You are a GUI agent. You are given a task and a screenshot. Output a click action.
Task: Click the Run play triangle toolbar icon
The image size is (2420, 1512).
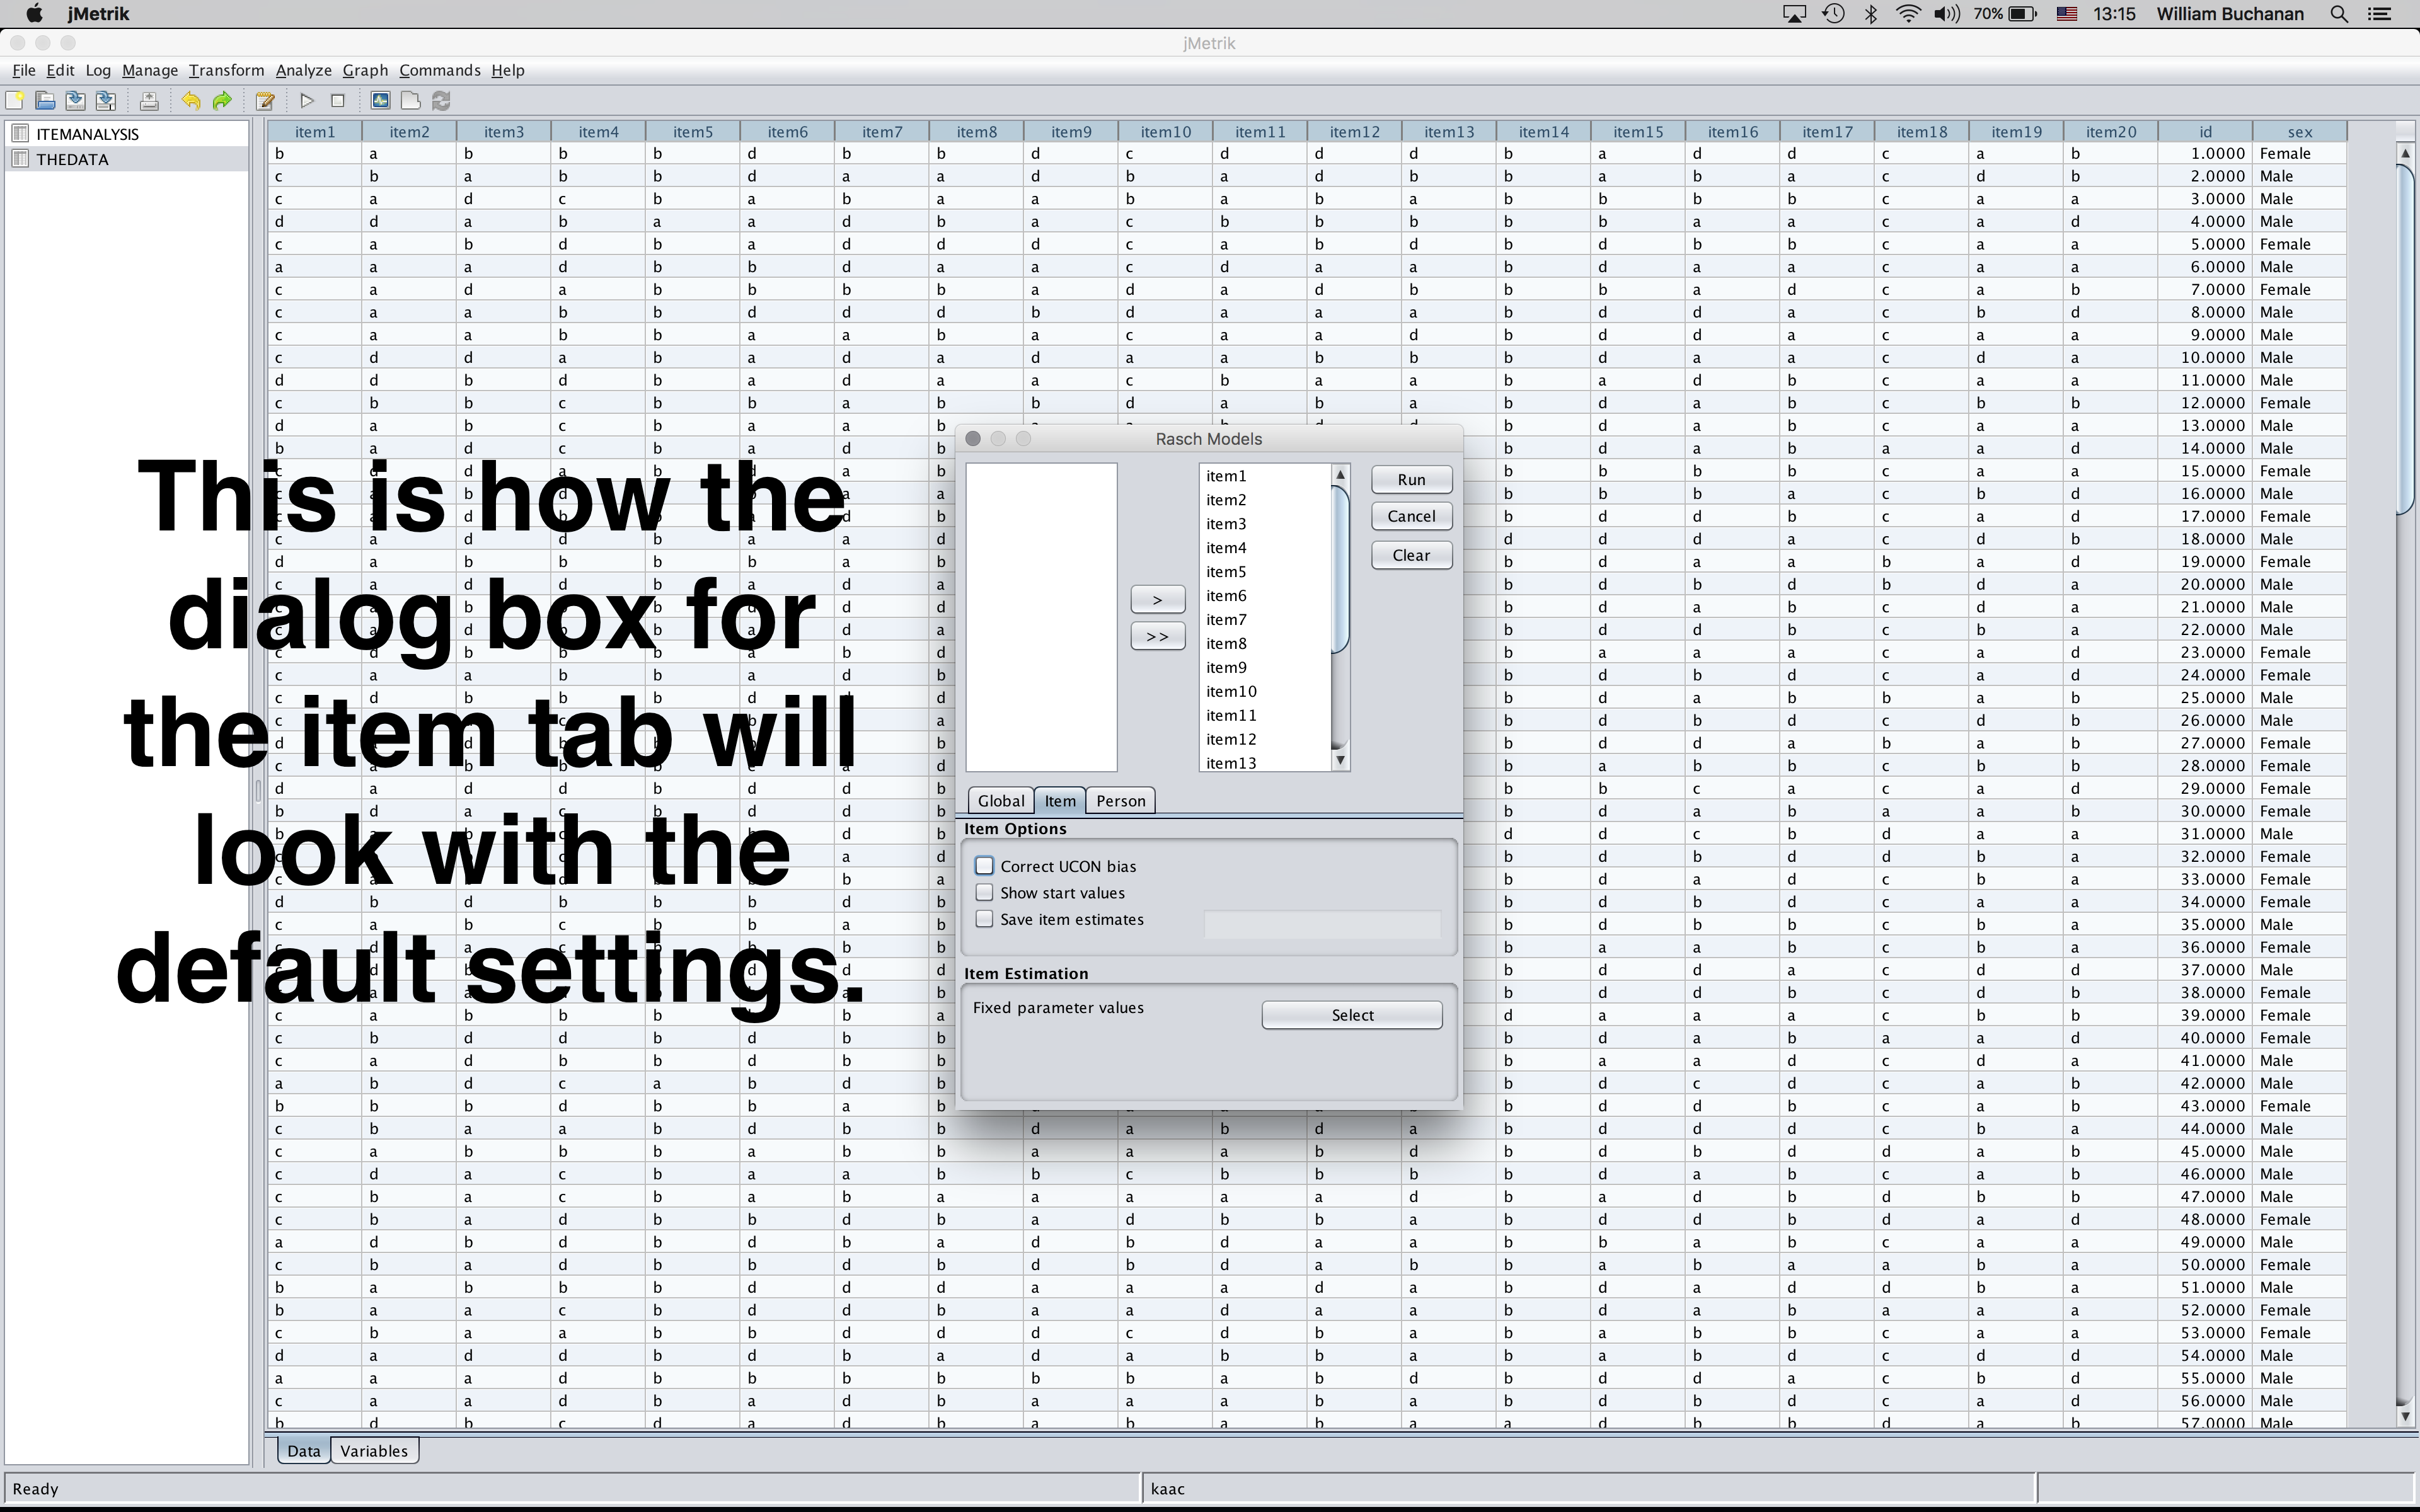click(307, 101)
